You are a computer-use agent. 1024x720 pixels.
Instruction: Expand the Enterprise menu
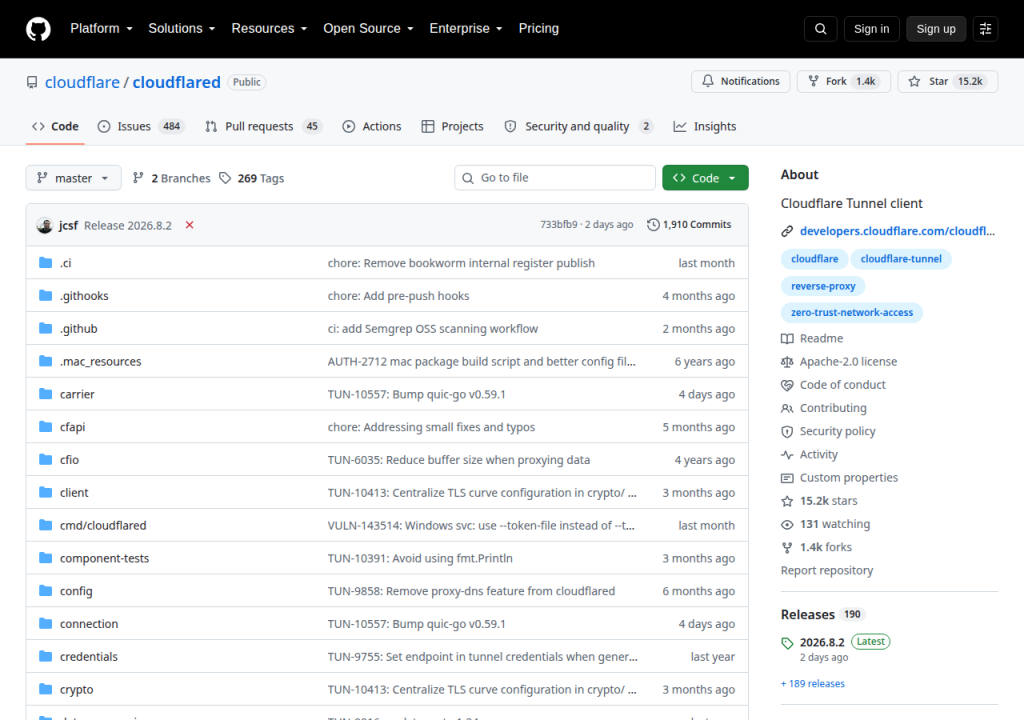click(466, 29)
